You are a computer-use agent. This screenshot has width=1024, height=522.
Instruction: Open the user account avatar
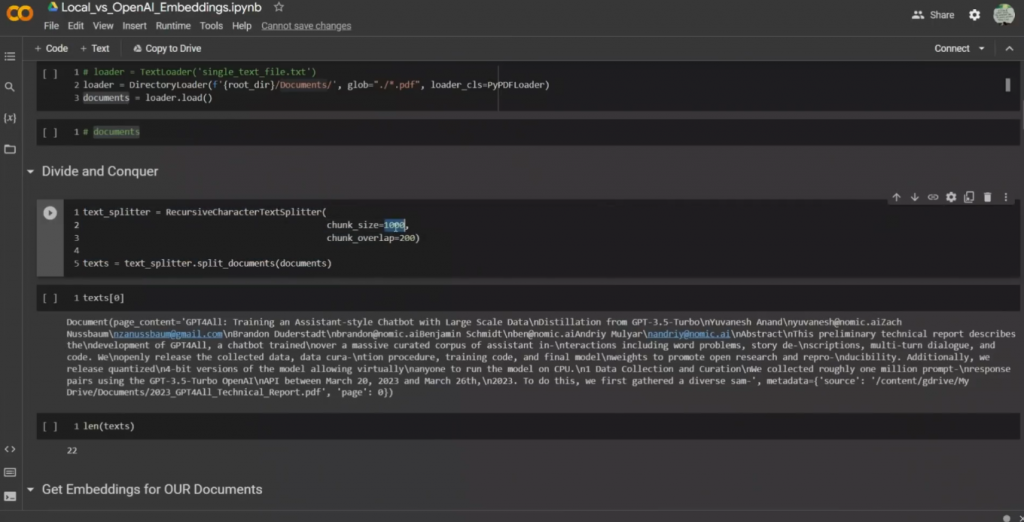[1004, 14]
